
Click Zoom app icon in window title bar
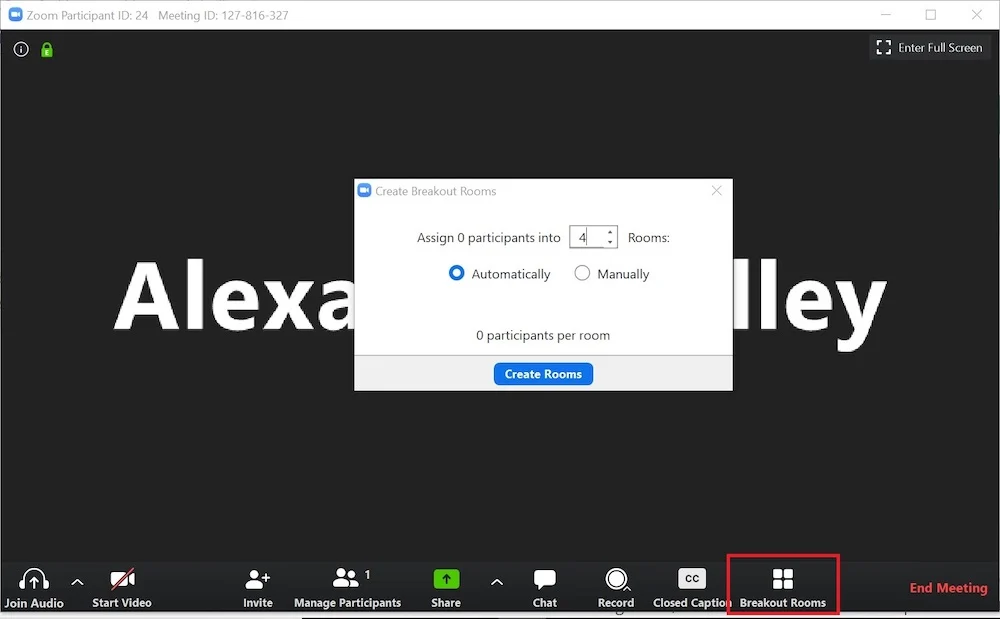(x=15, y=15)
